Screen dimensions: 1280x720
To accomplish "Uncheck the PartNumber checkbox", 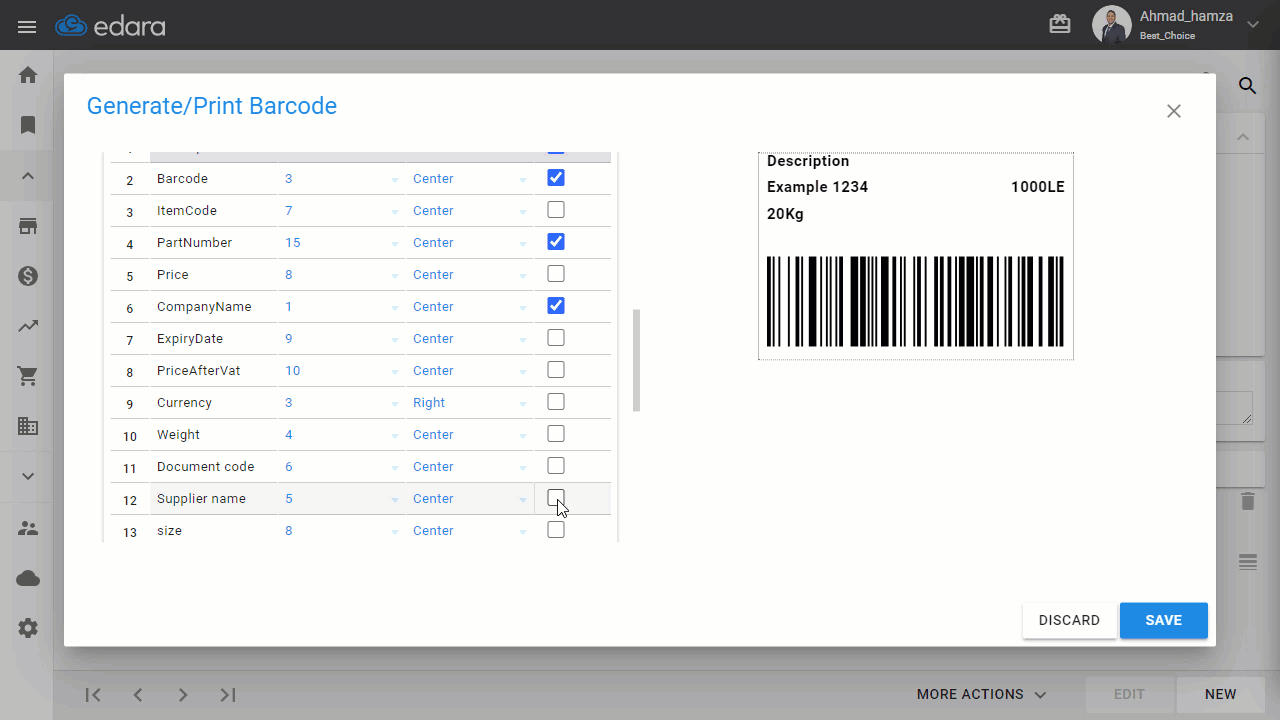I will coord(556,242).
